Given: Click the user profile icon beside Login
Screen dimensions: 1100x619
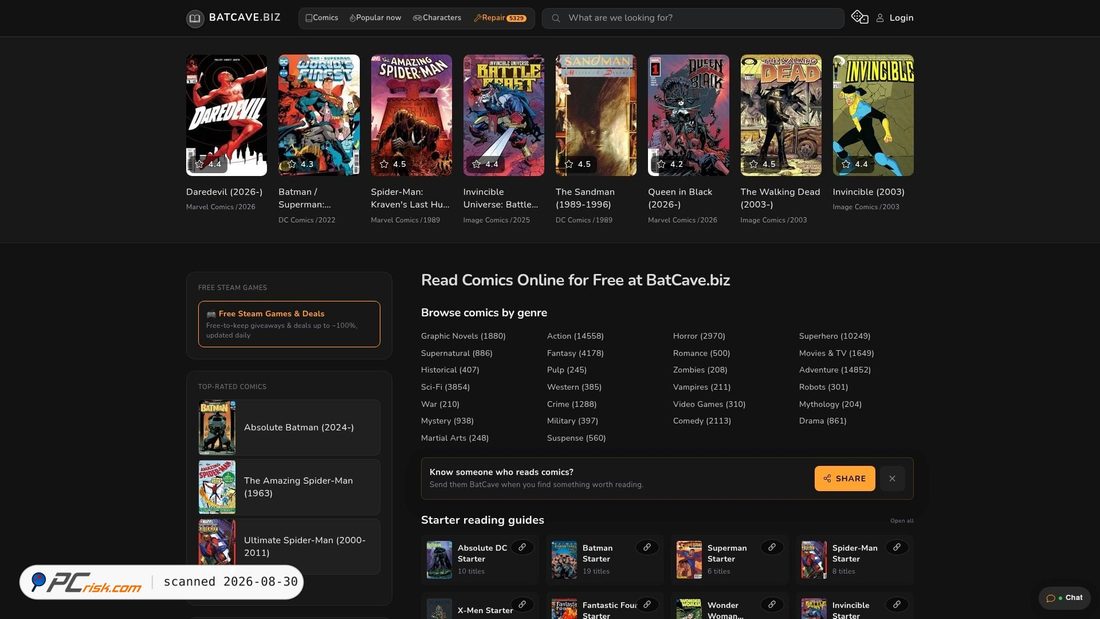Looking at the screenshot, I should [880, 18].
